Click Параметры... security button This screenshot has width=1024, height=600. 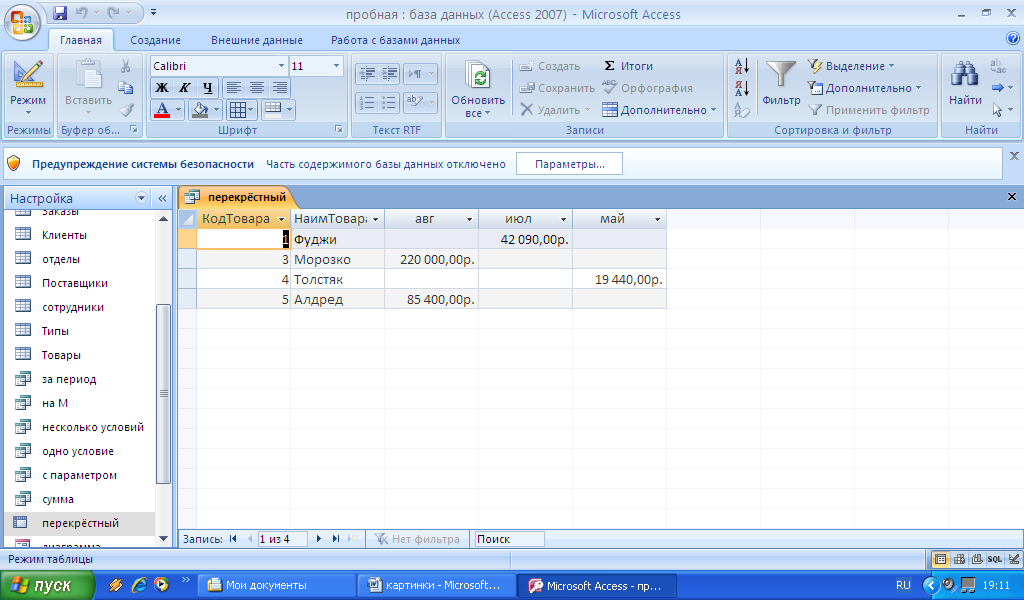569,164
